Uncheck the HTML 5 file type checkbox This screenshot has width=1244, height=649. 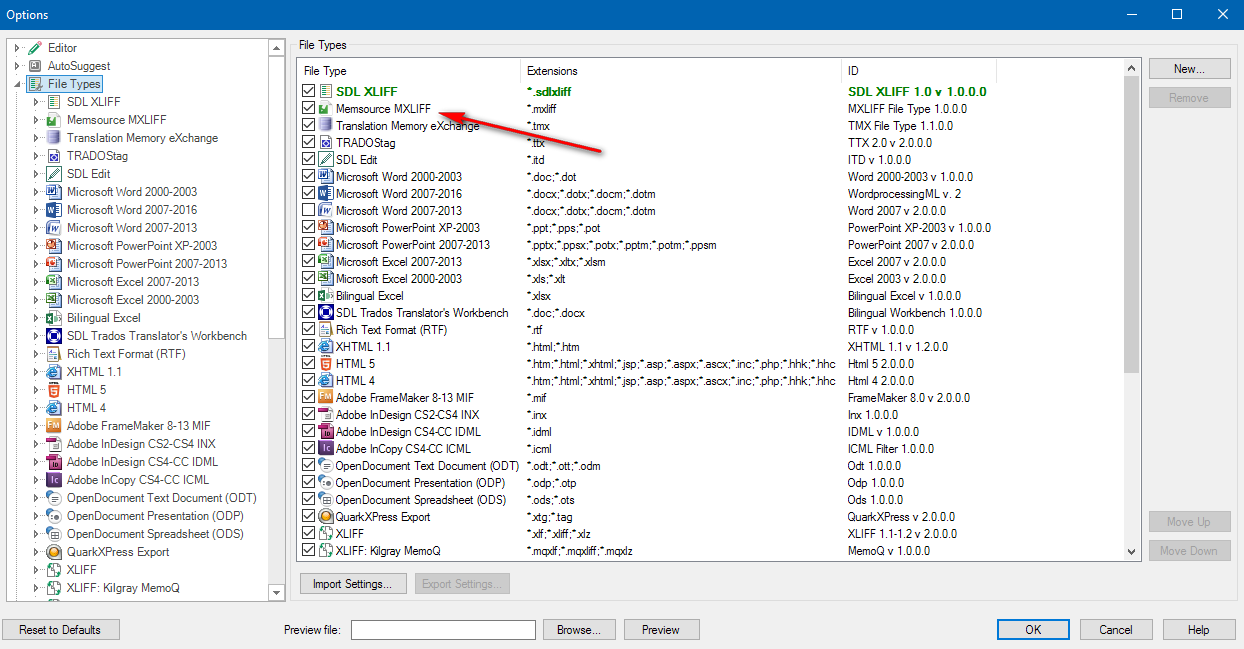click(x=309, y=364)
